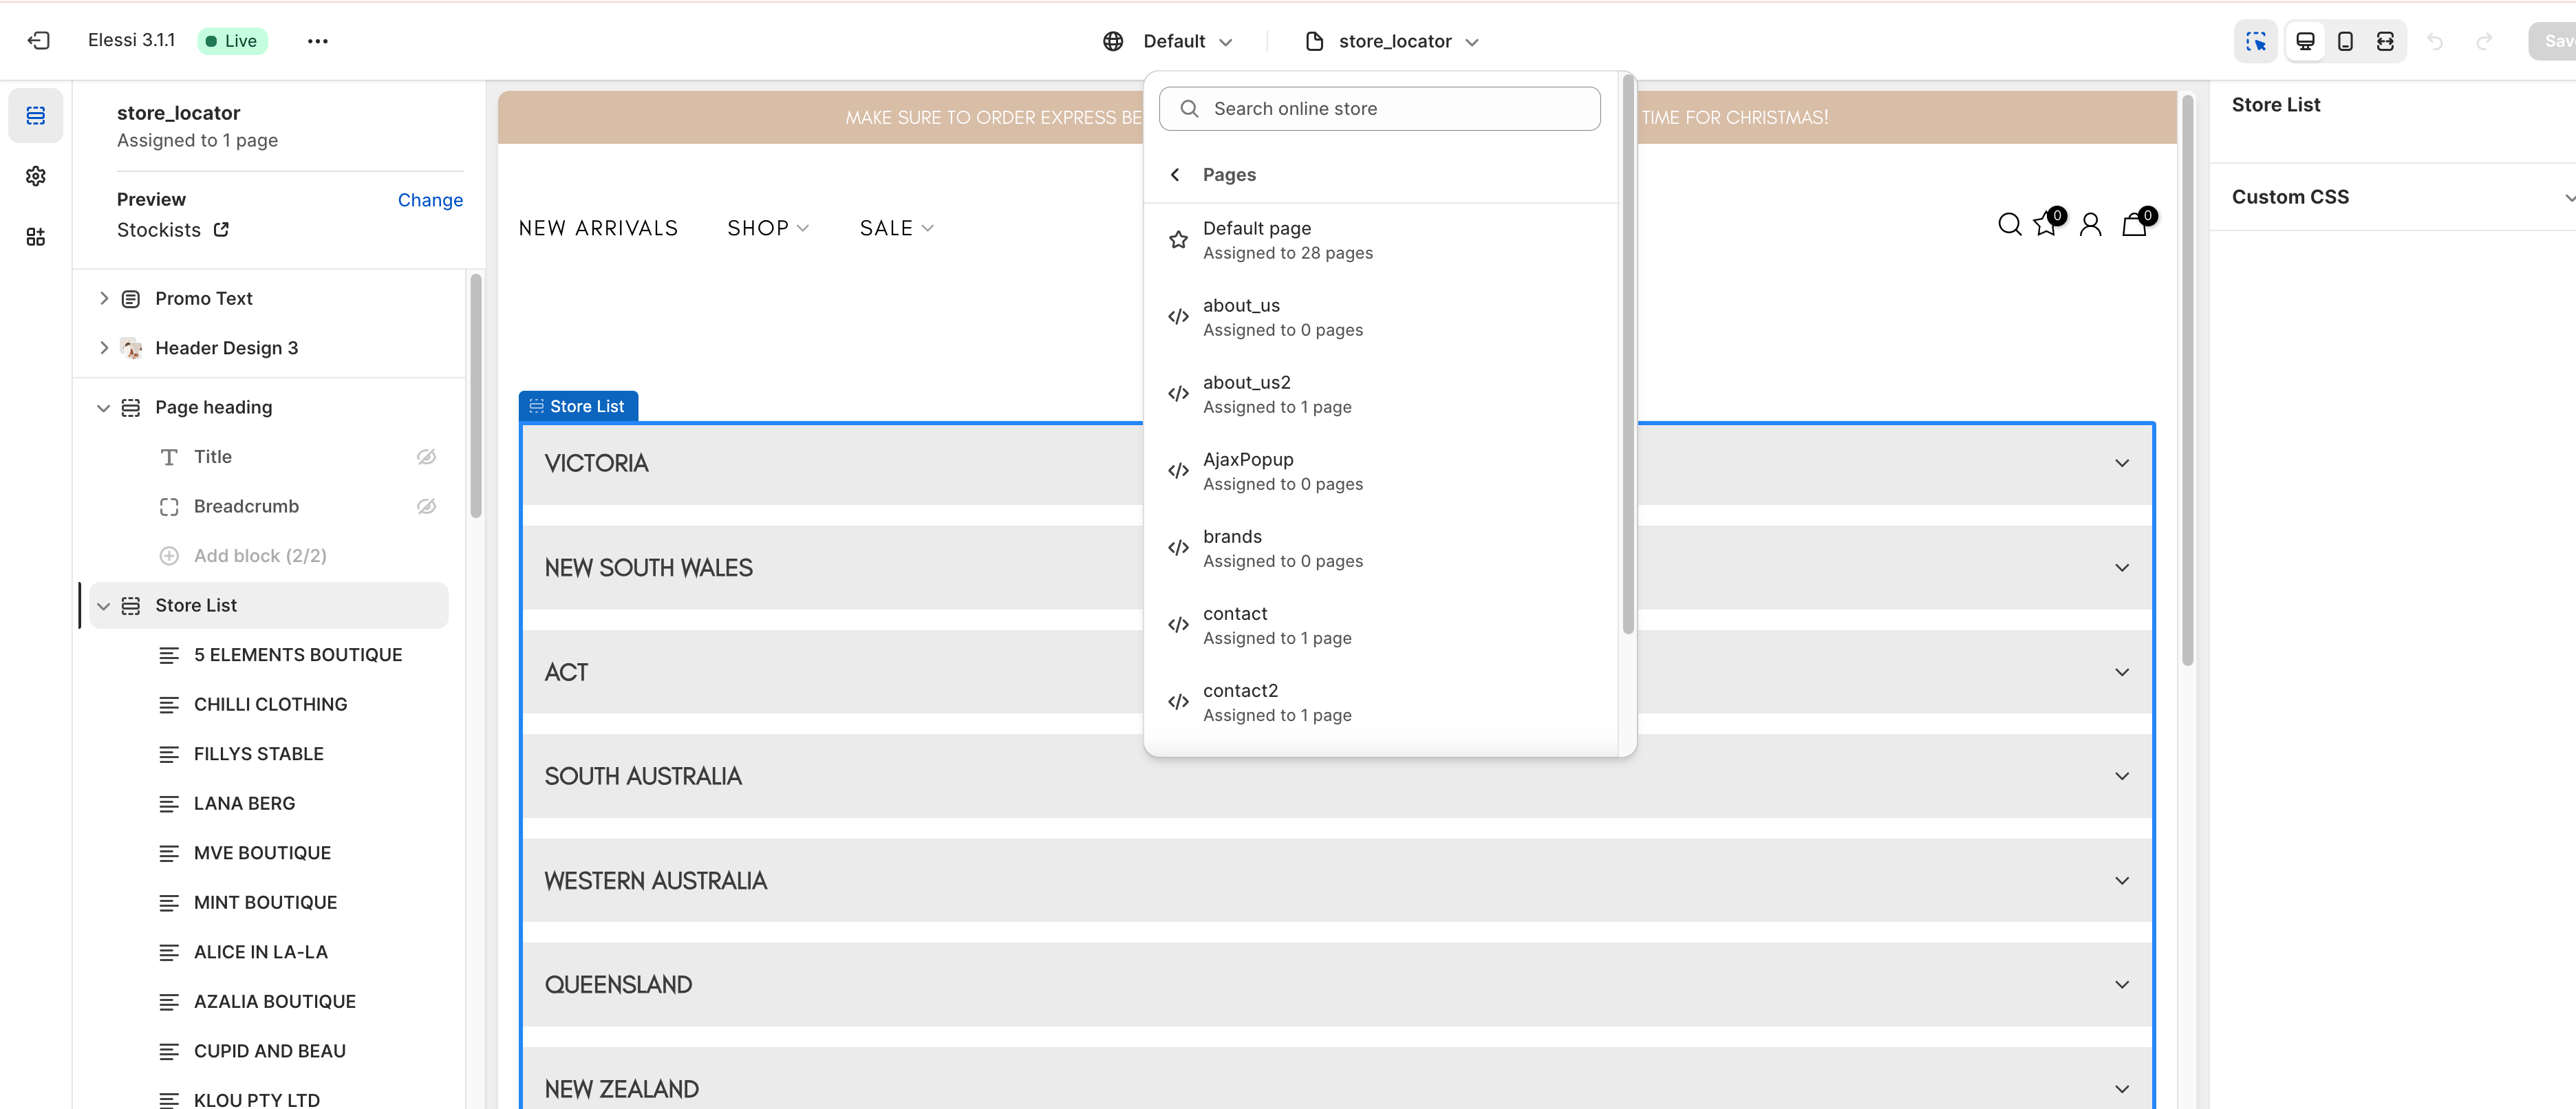The image size is (2576, 1109).
Task: Collapse the Store List section
Action: pos(104,606)
